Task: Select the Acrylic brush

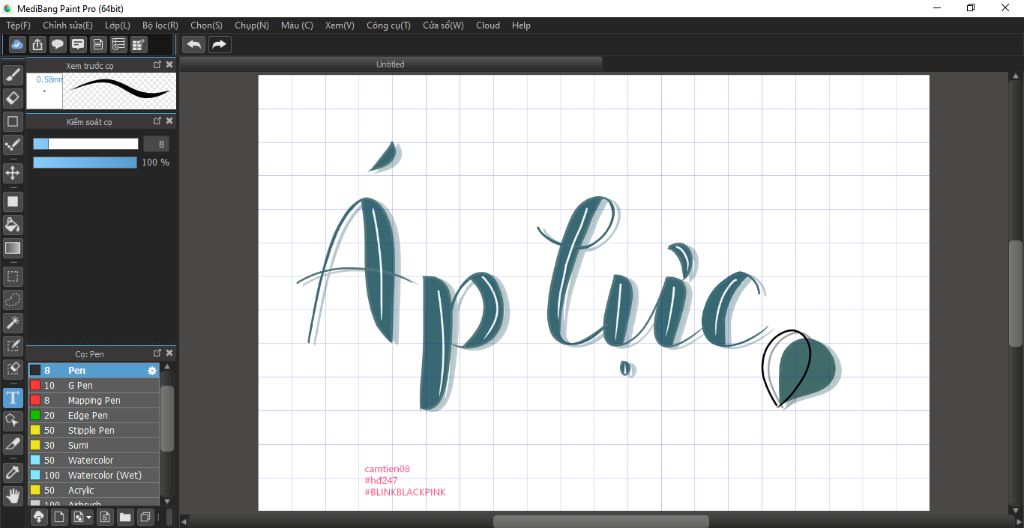Action: point(94,490)
